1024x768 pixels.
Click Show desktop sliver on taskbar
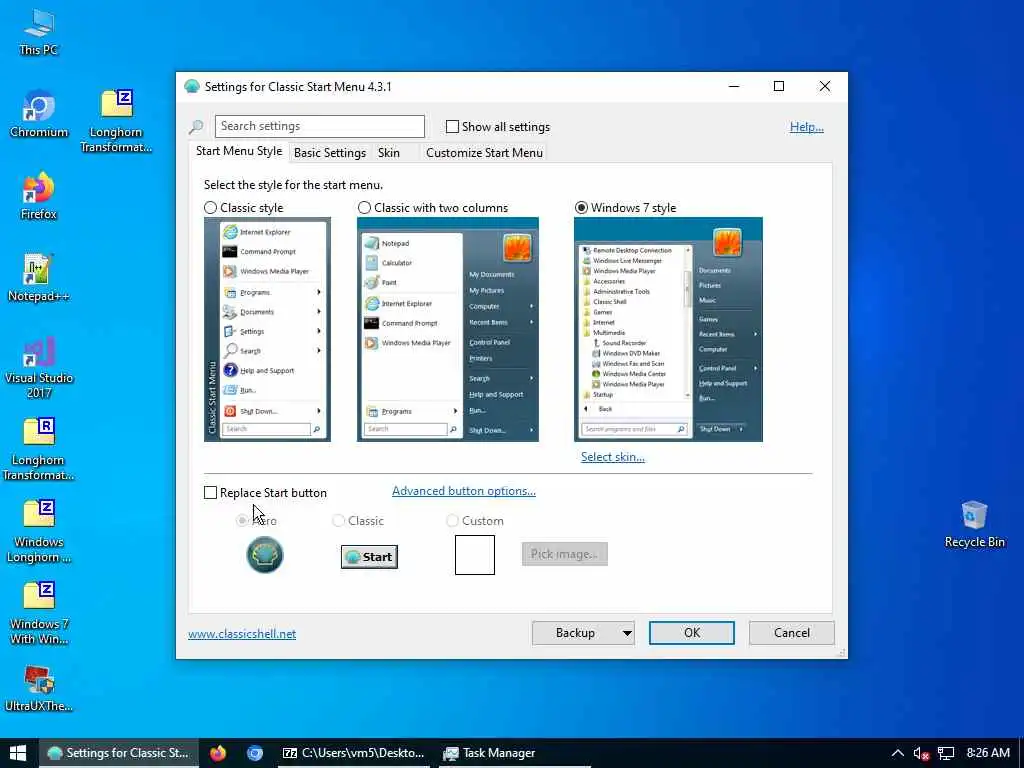1021,753
